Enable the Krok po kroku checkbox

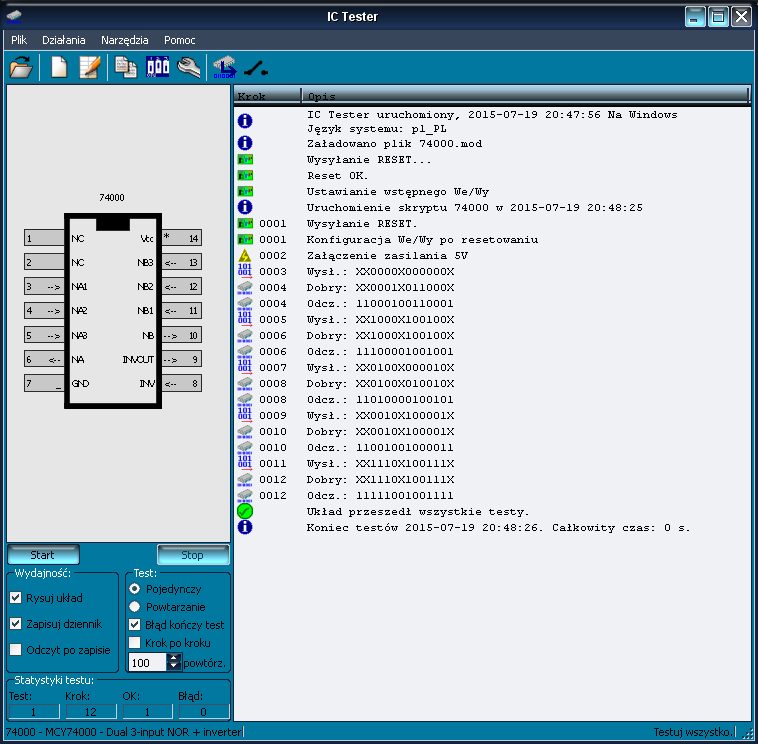[135, 643]
